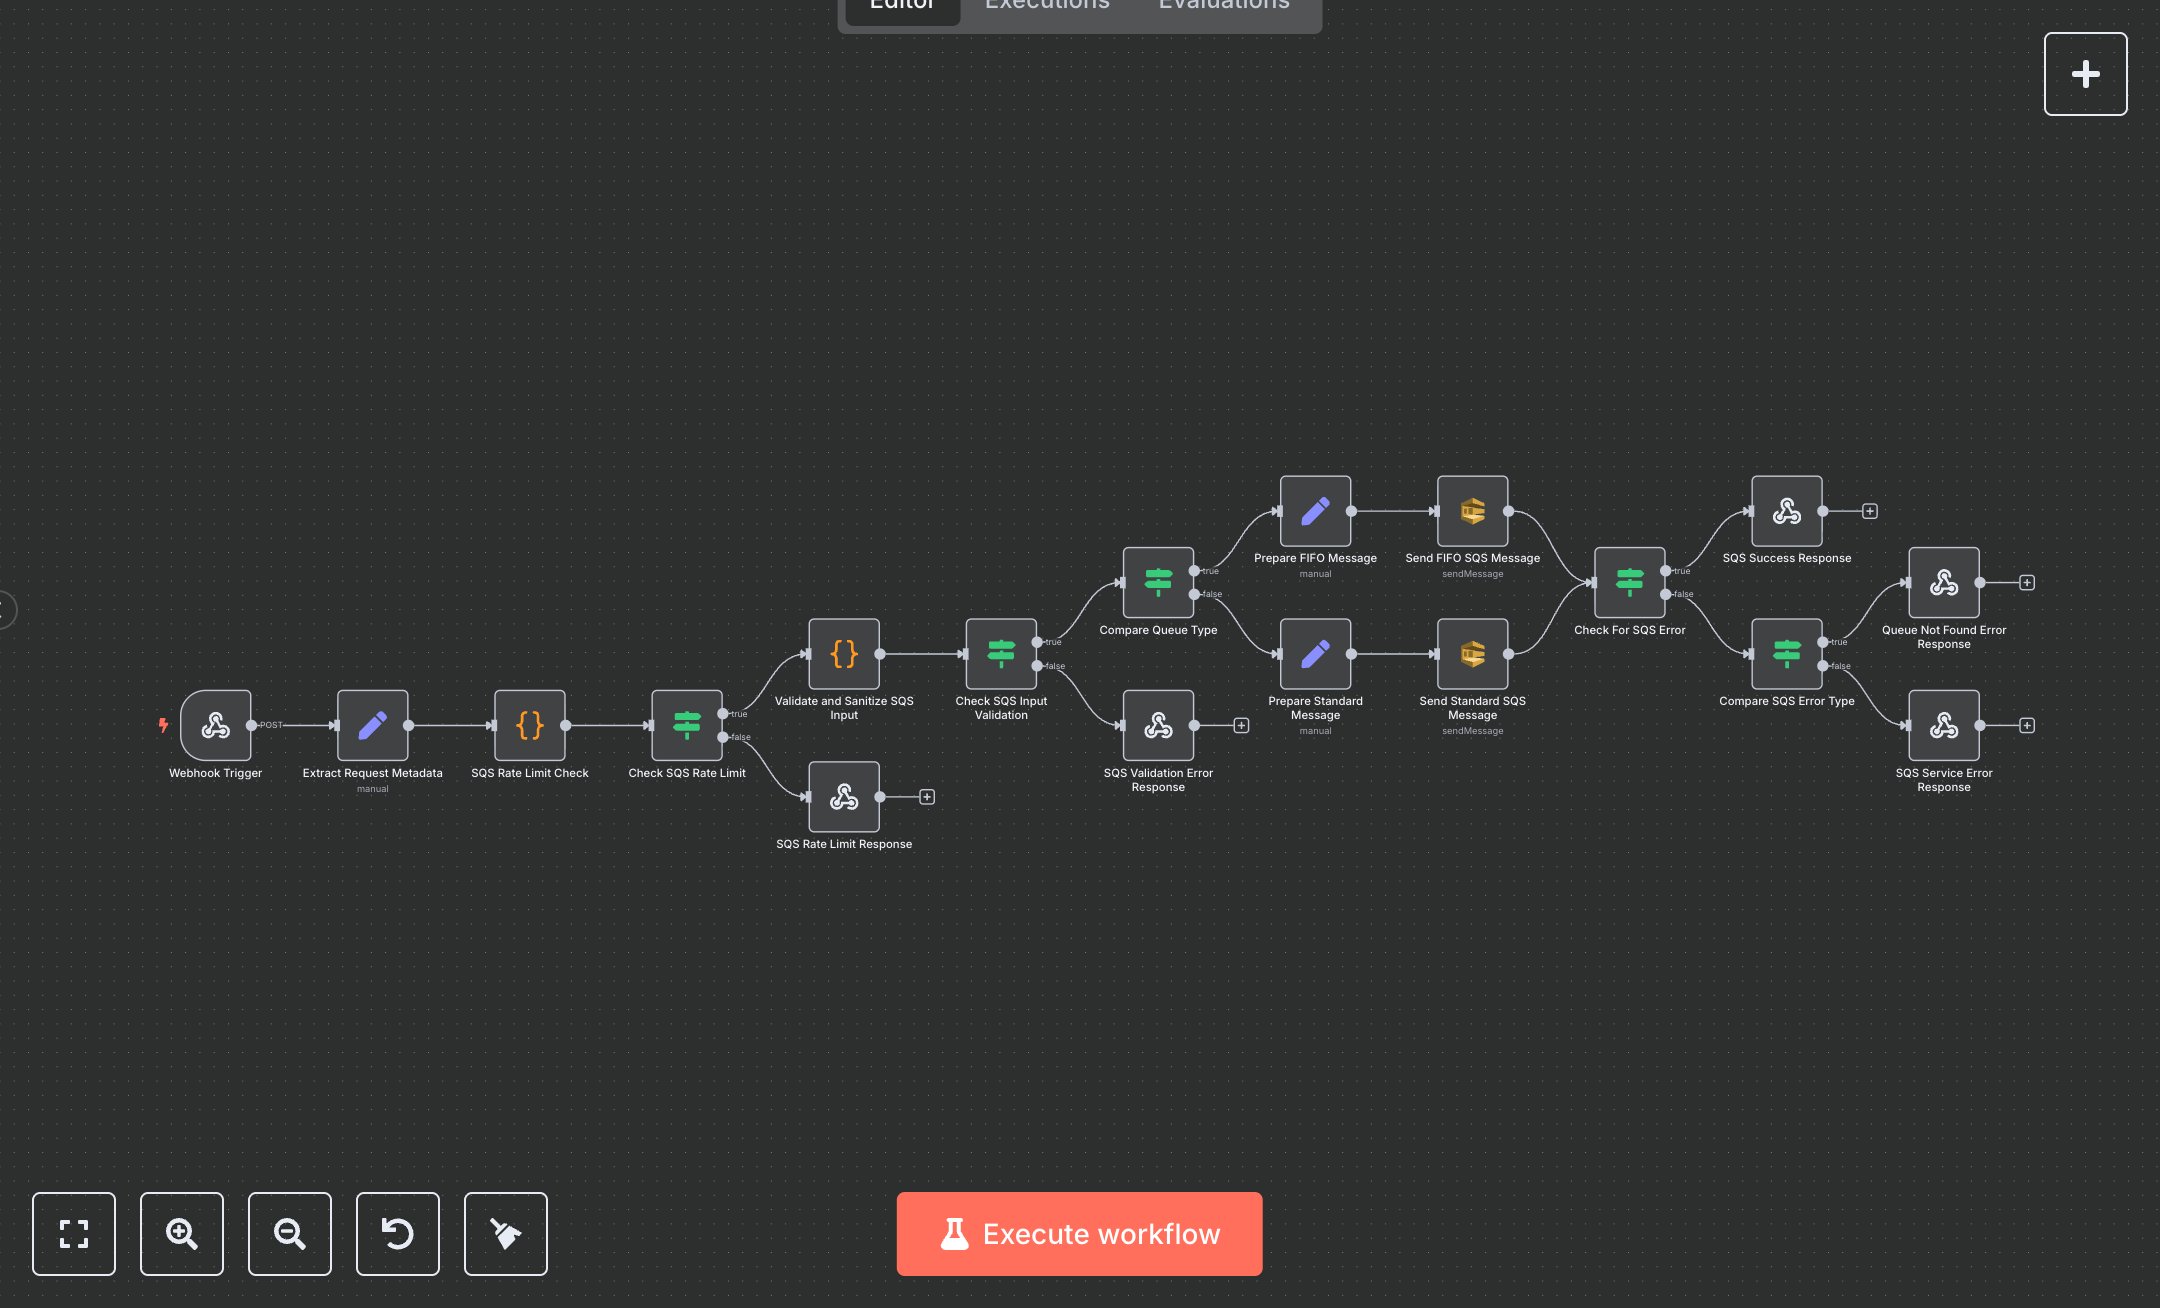Click the reset zoom icon

[397, 1234]
